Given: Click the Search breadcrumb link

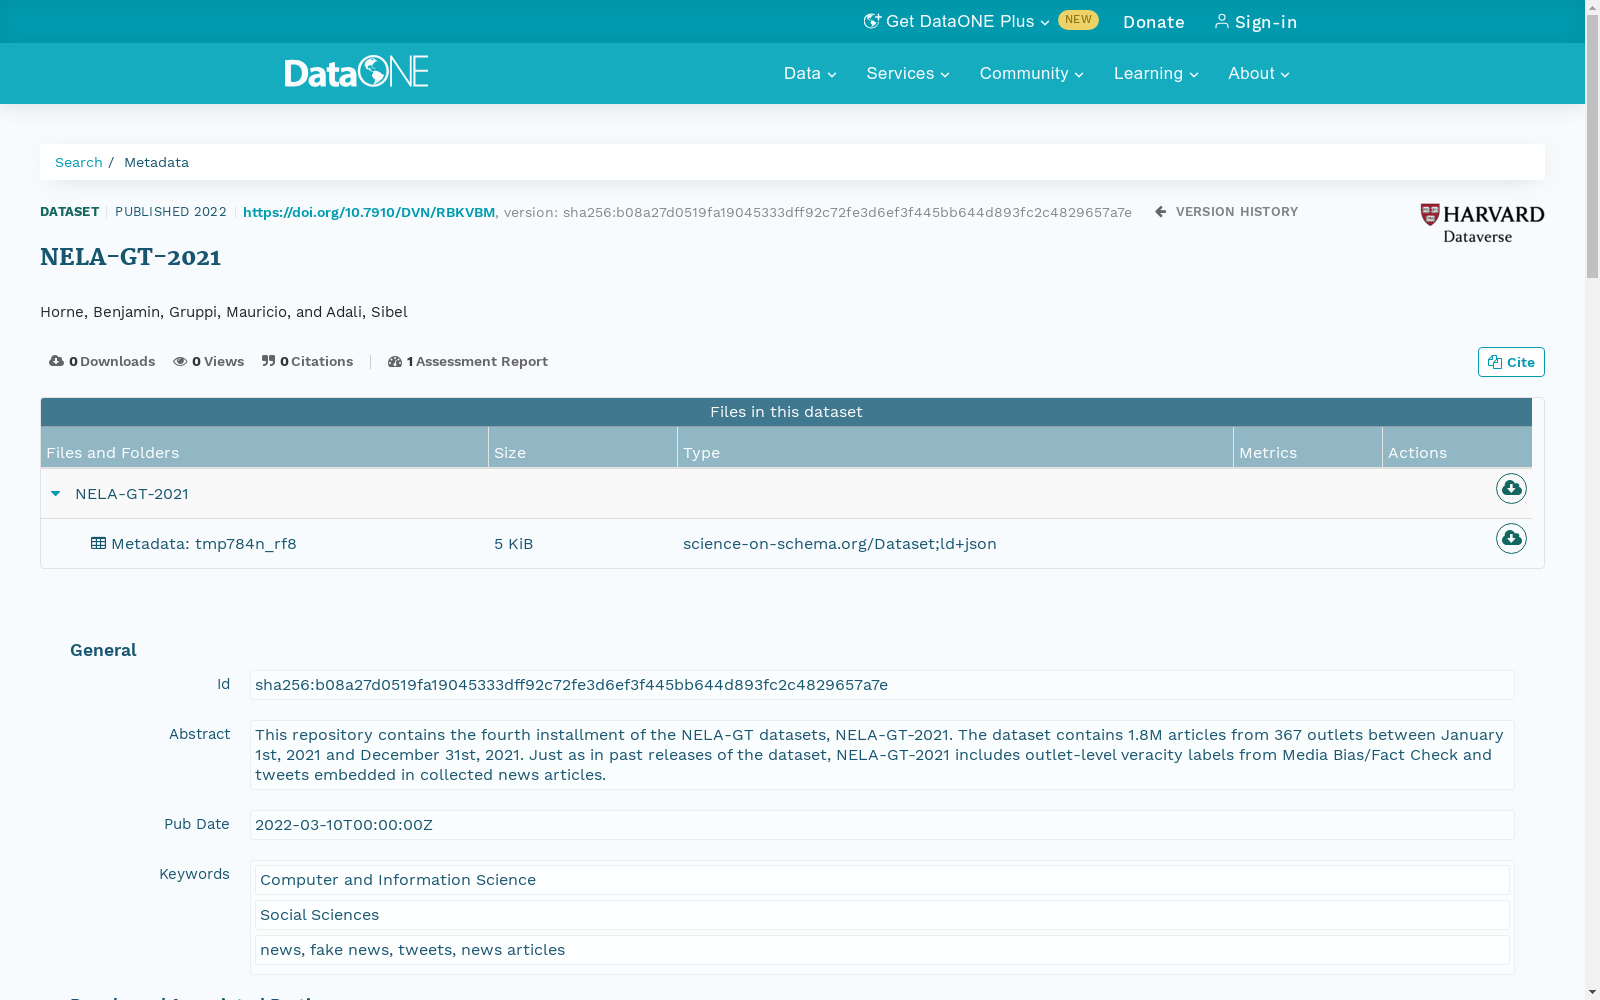Looking at the screenshot, I should tap(78, 162).
